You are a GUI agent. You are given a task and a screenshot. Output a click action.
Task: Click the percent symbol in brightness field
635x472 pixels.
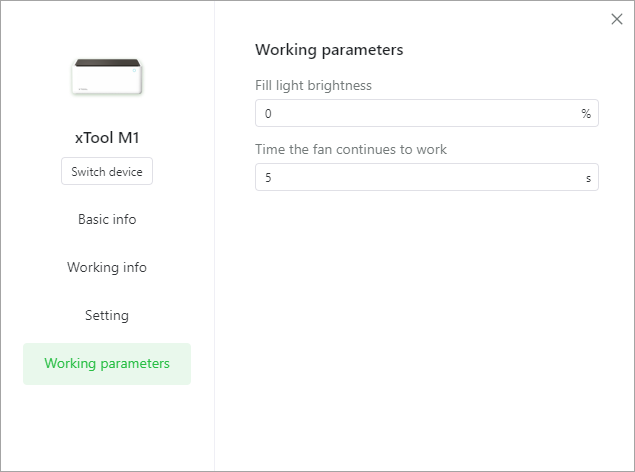(586, 113)
